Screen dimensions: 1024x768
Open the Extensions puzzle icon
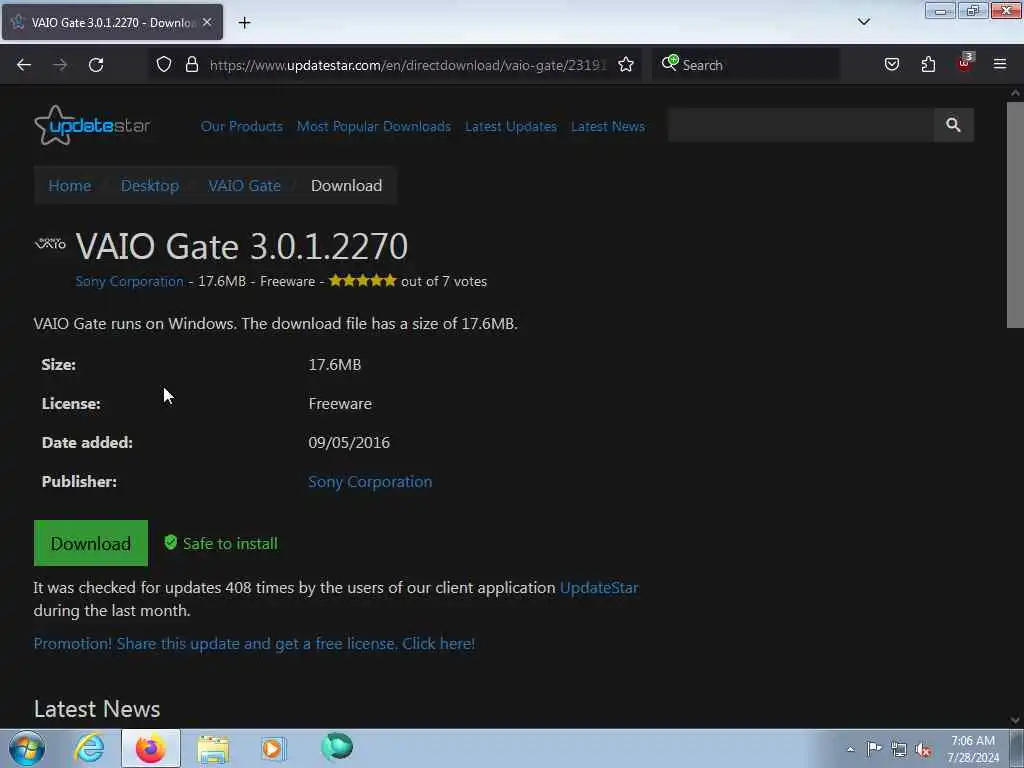[x=928, y=65]
